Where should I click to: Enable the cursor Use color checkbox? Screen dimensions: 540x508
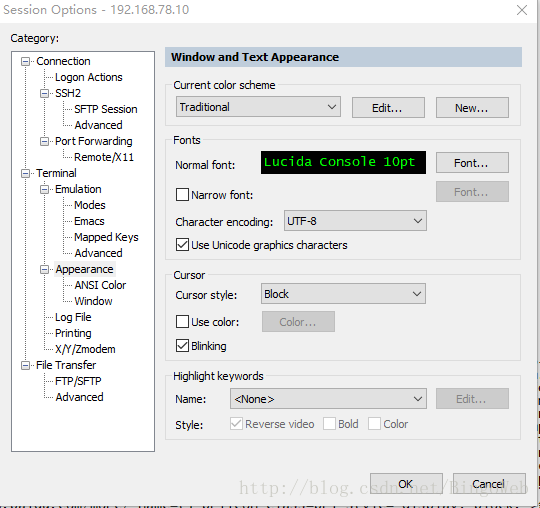(182, 321)
